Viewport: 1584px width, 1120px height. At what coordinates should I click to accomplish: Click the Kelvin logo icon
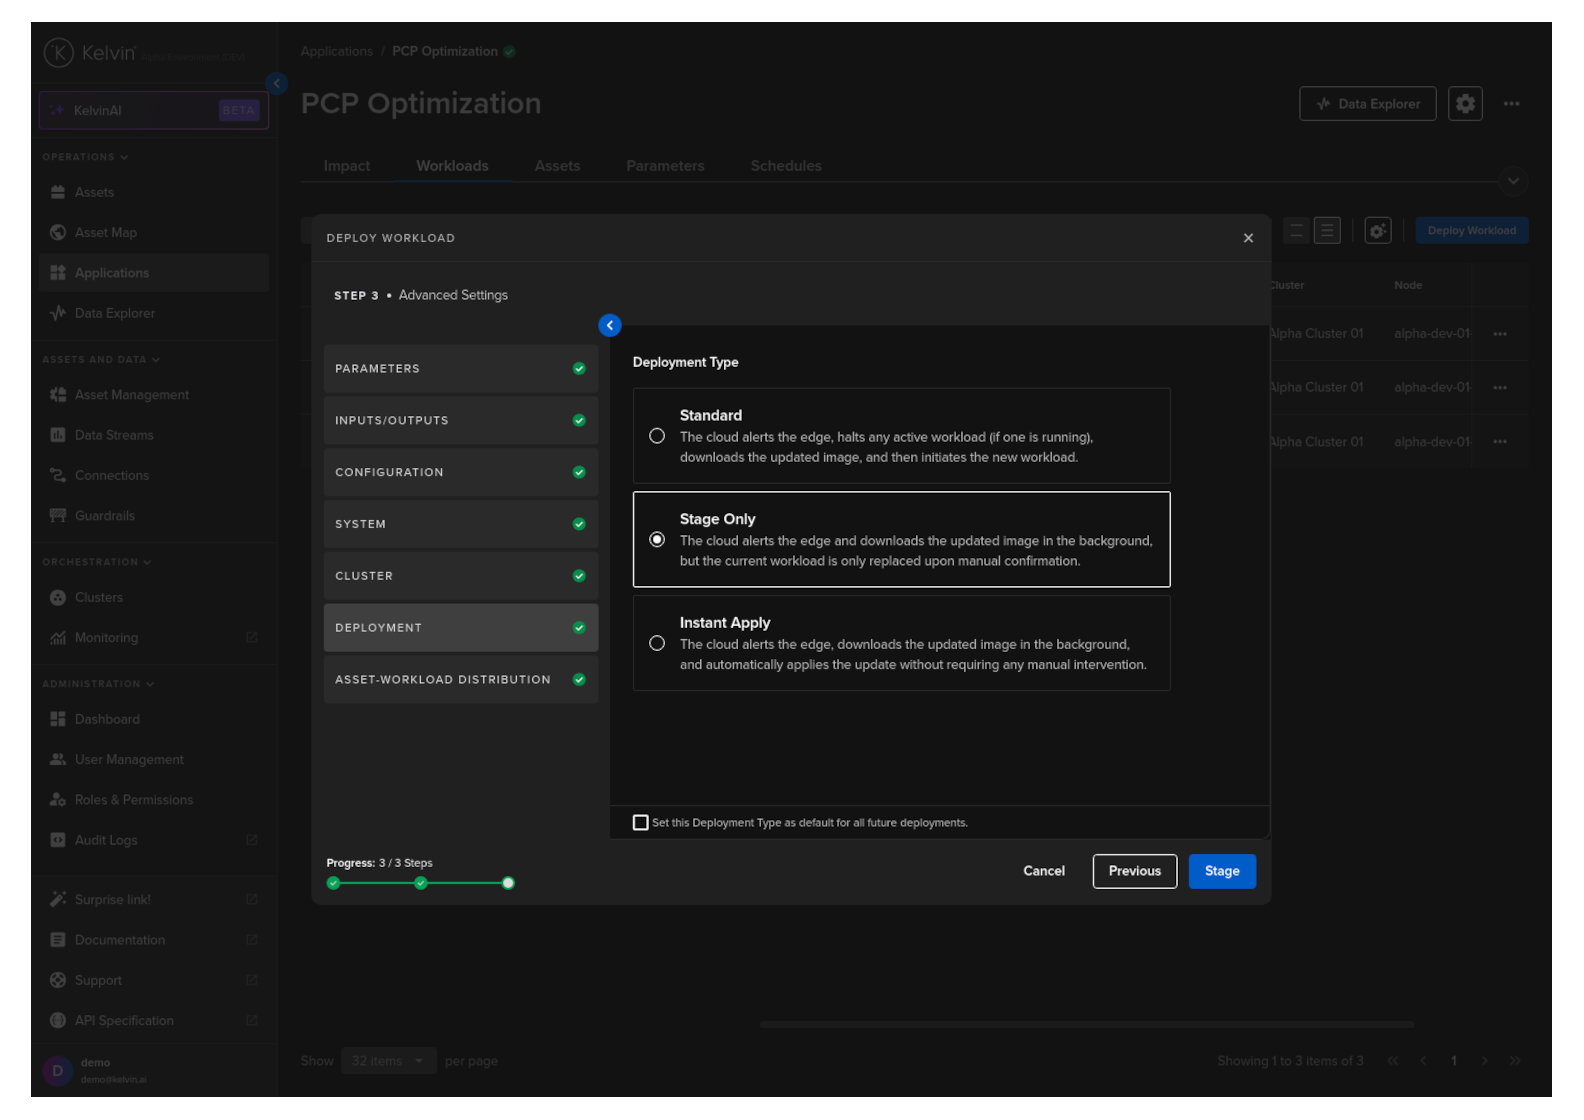coord(59,53)
